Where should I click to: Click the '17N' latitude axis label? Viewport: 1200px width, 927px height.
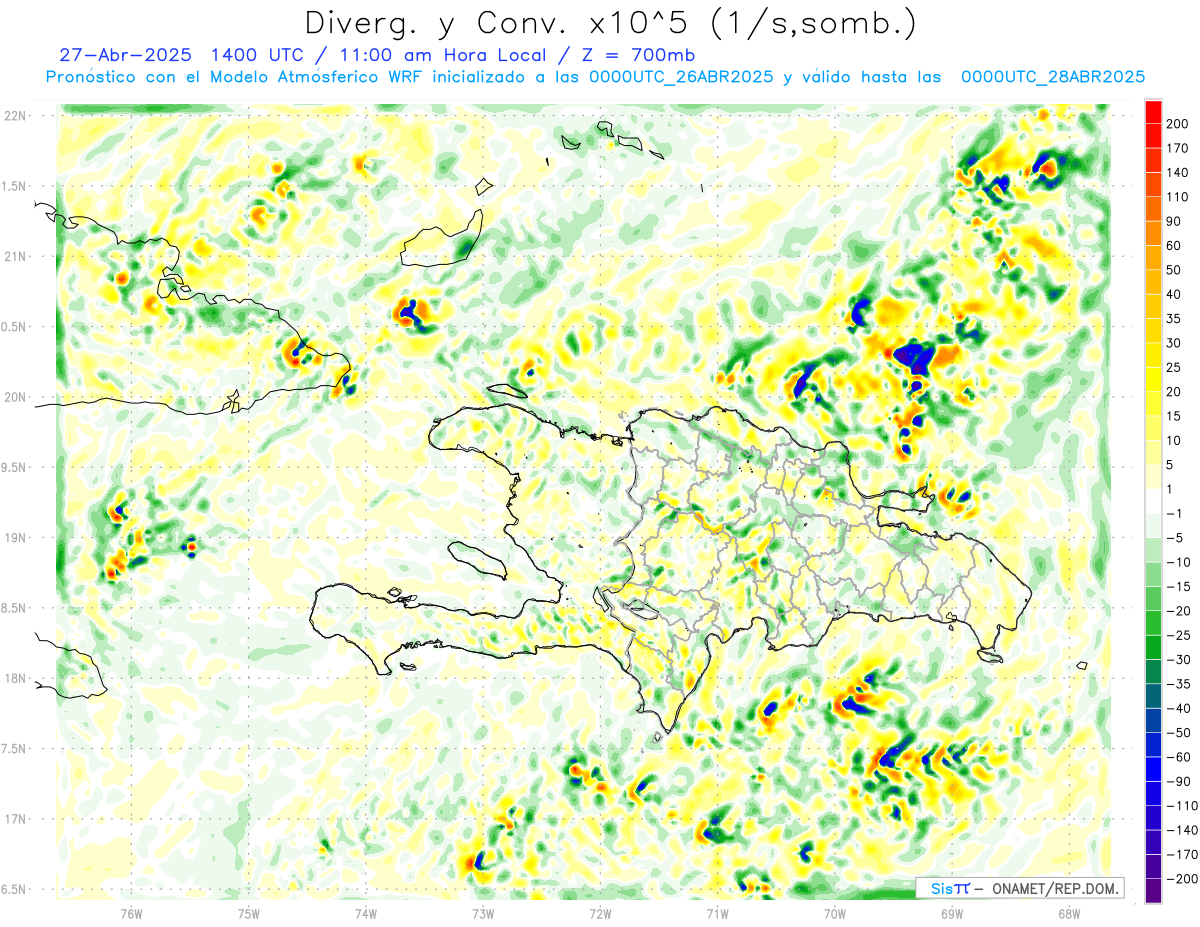16,819
